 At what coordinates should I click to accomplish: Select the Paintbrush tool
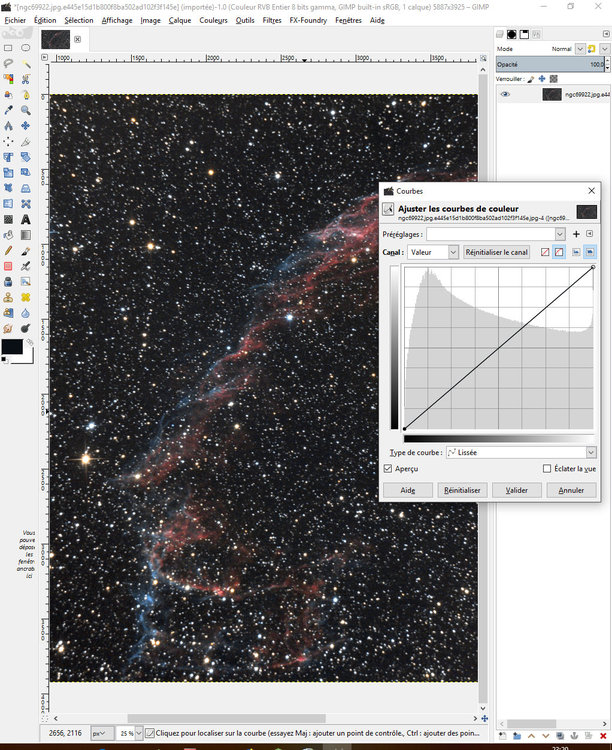click(25, 251)
